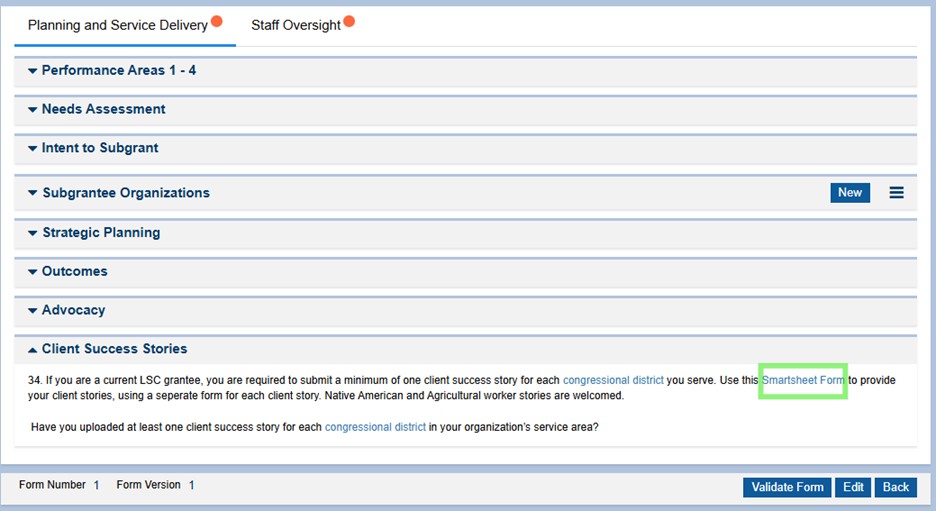
Task: Collapse the Client Success Stories section
Action: coord(114,349)
